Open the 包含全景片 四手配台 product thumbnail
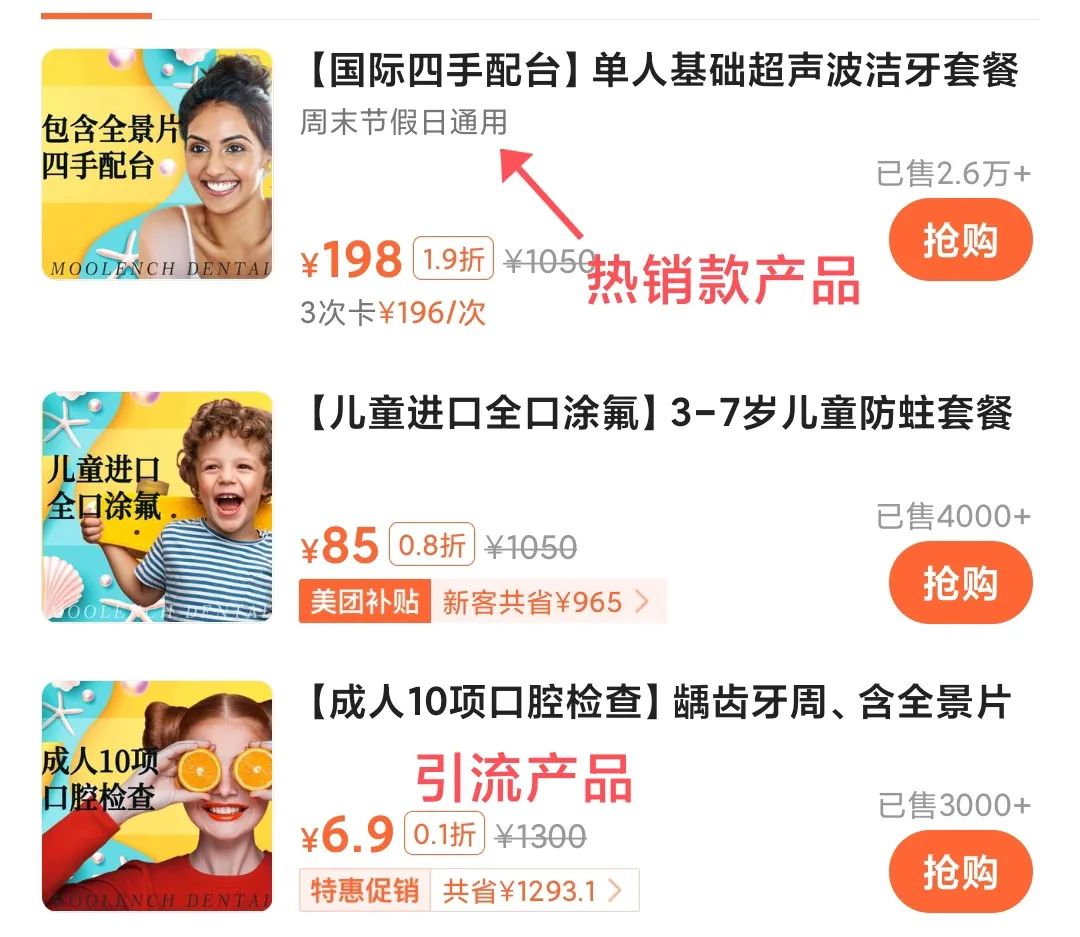Screen dimensions: 1080x937 point(157,164)
